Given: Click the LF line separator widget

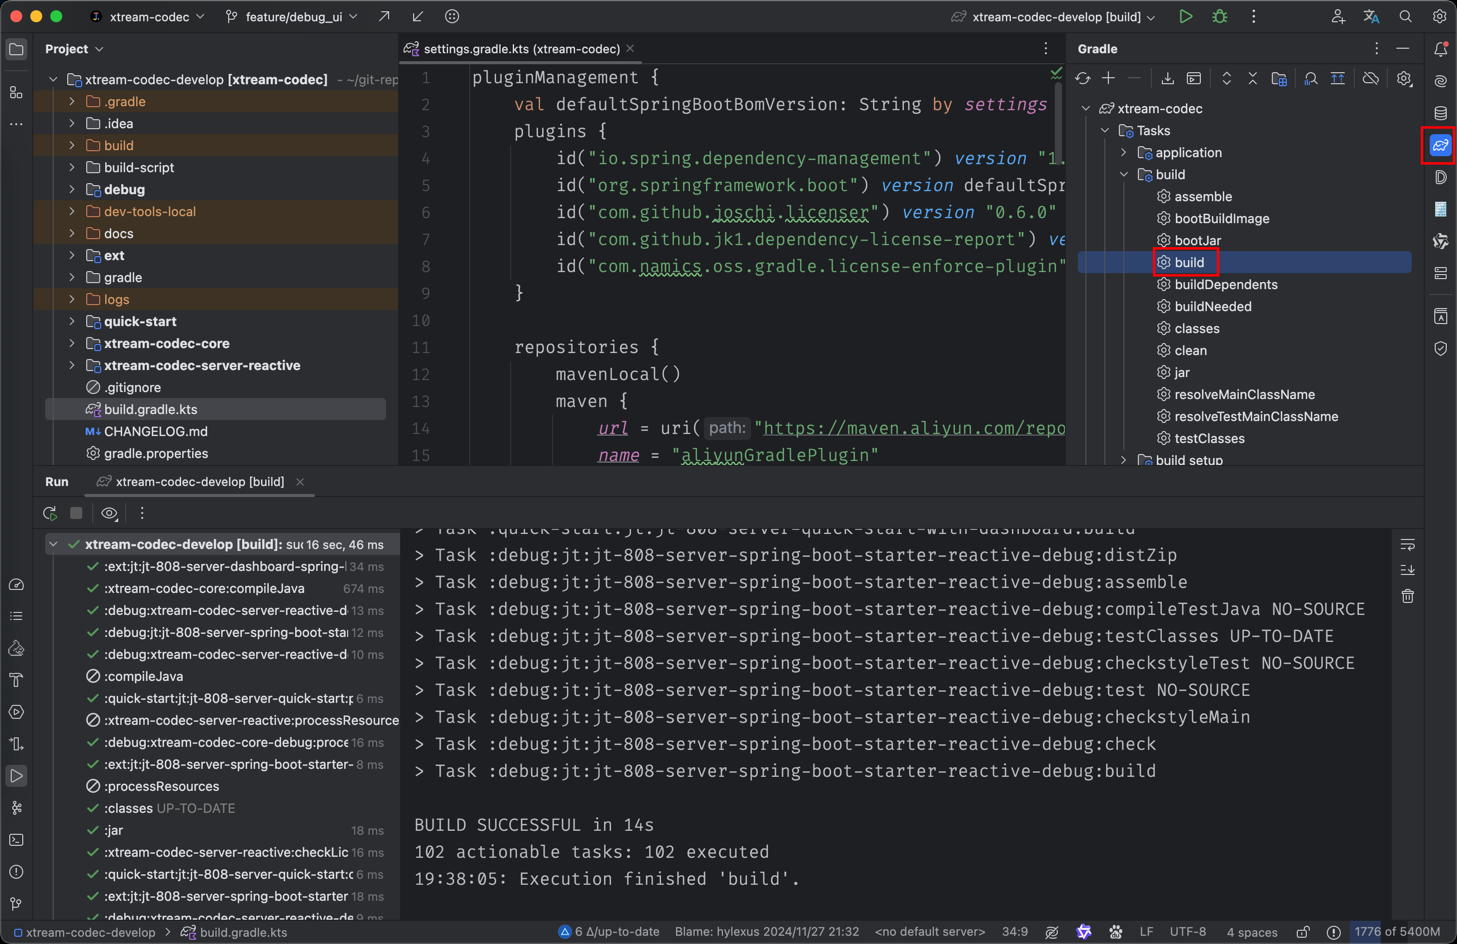Looking at the screenshot, I should coord(1146,932).
